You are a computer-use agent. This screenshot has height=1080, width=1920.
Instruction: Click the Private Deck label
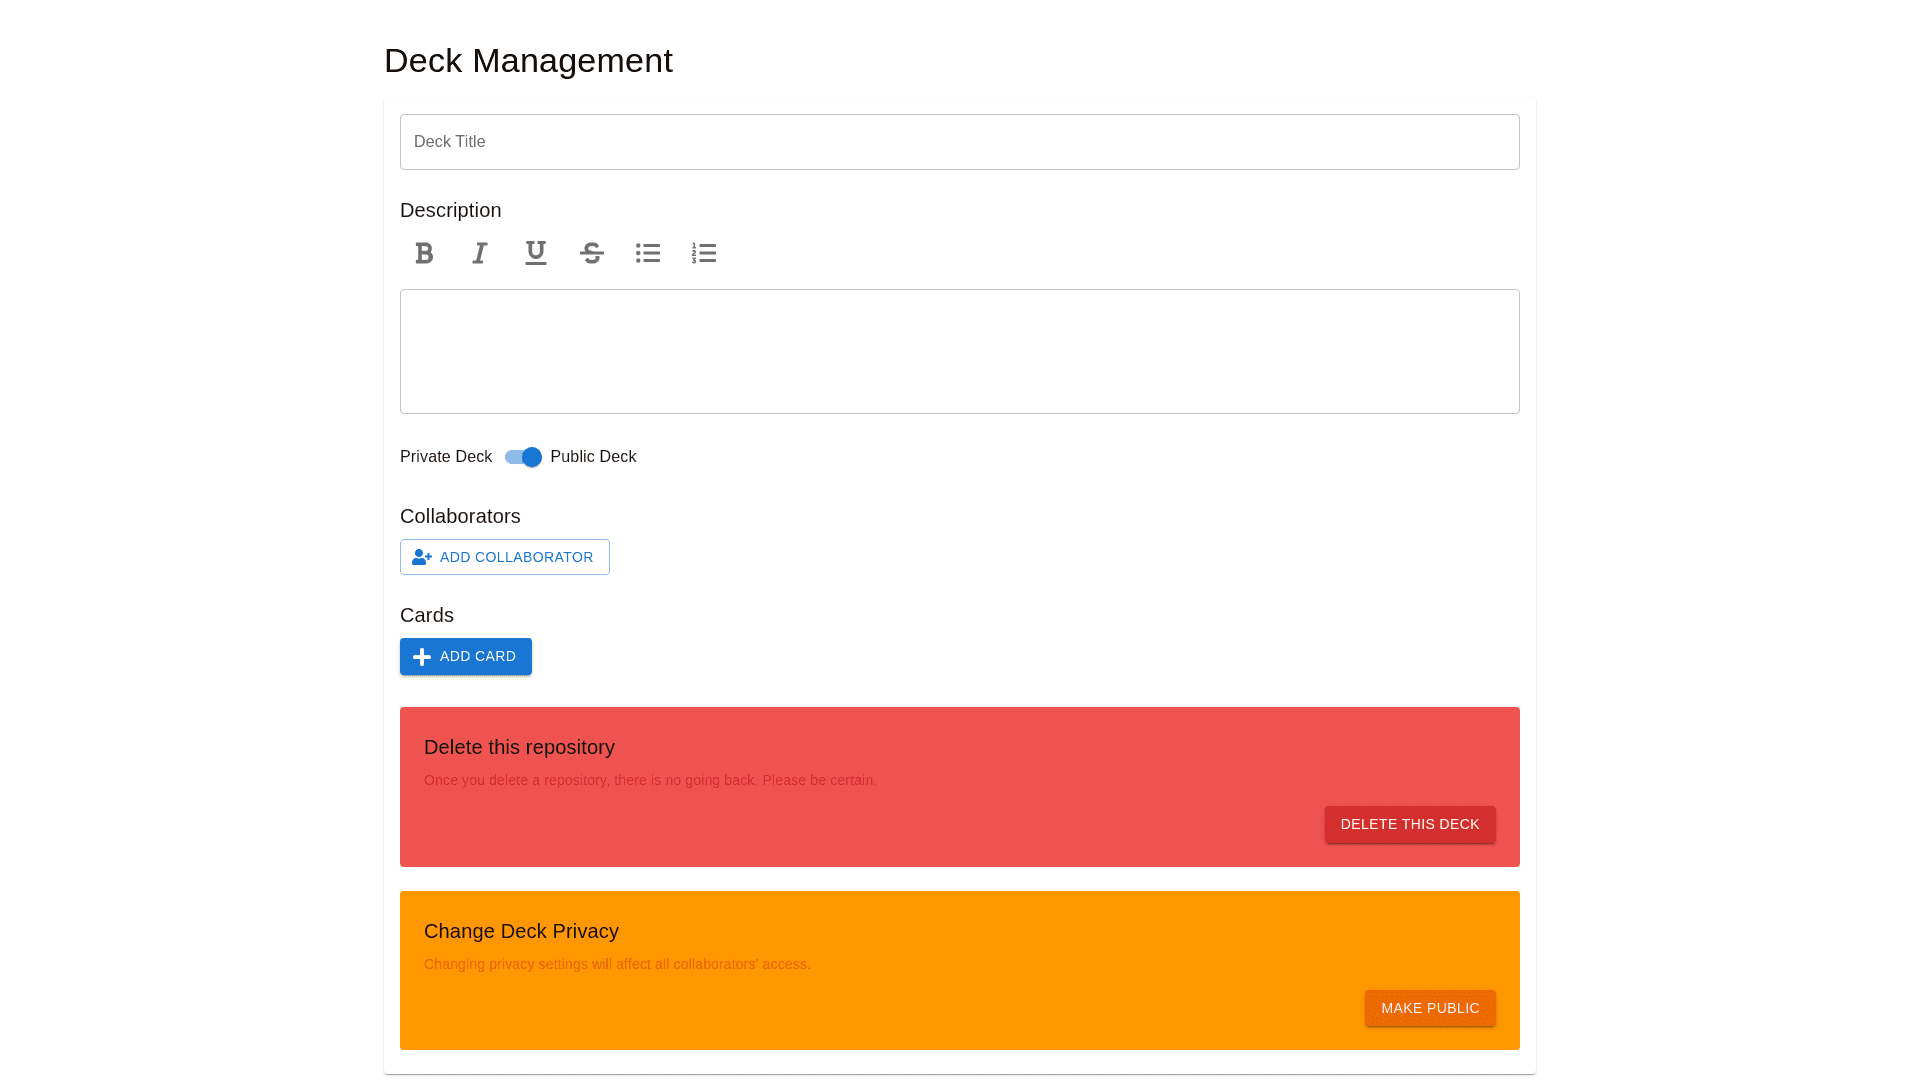[x=446, y=457]
